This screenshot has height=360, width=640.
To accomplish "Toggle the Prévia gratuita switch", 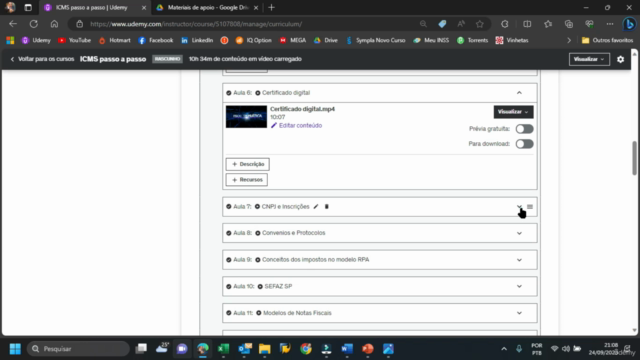I will point(524,129).
